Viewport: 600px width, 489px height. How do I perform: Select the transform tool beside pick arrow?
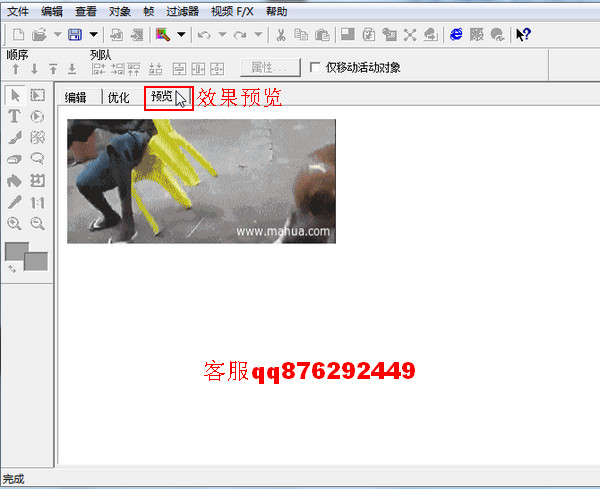(x=38, y=95)
